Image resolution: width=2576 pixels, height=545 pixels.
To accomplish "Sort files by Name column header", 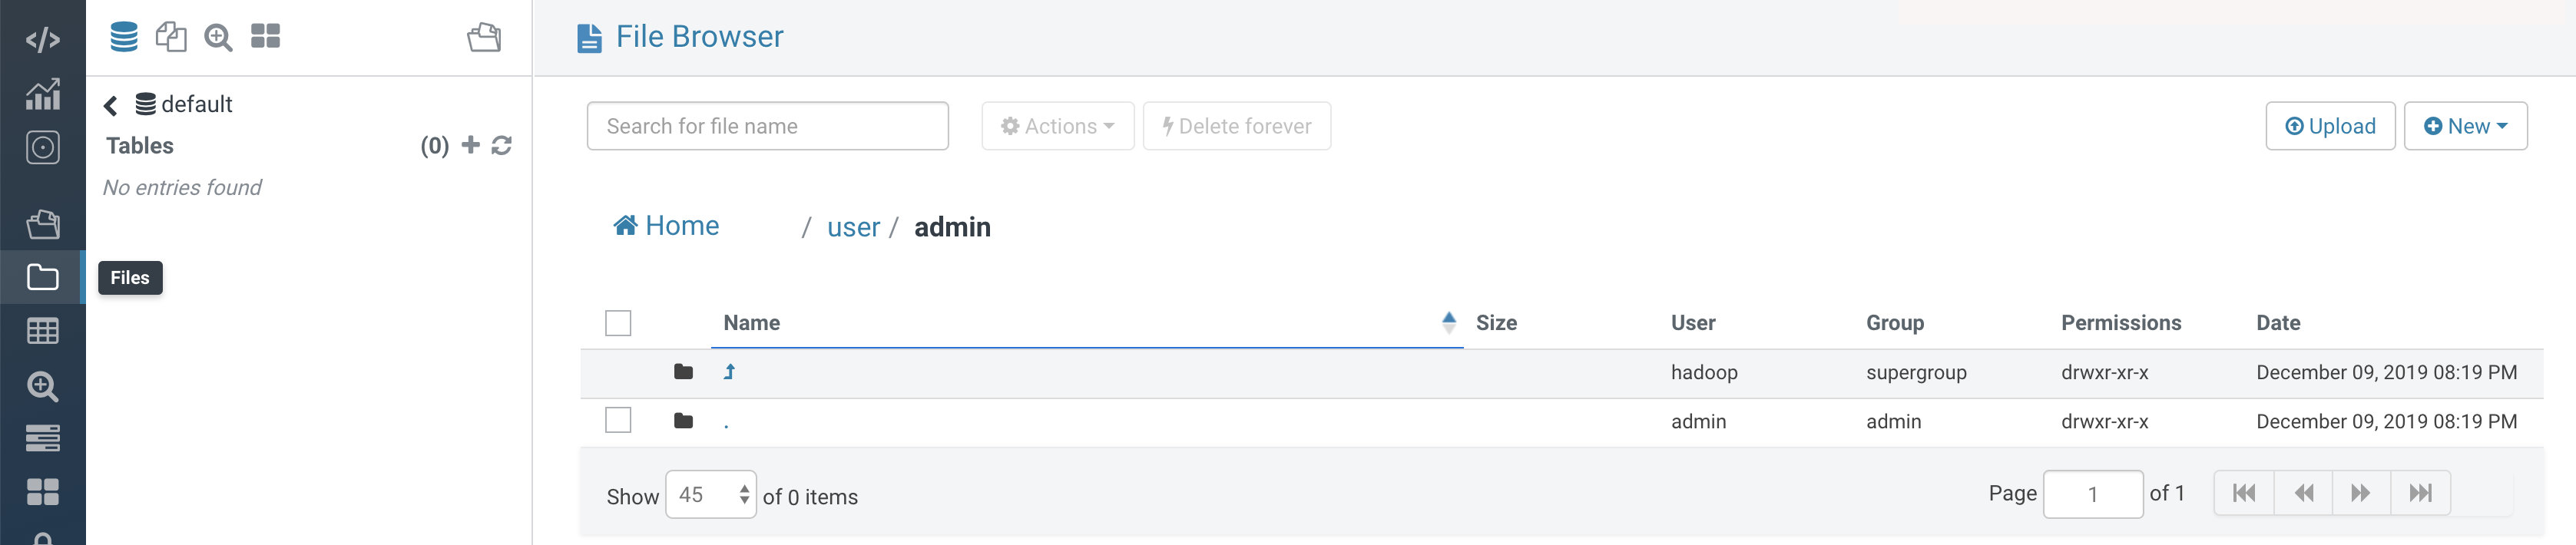I will (x=751, y=323).
